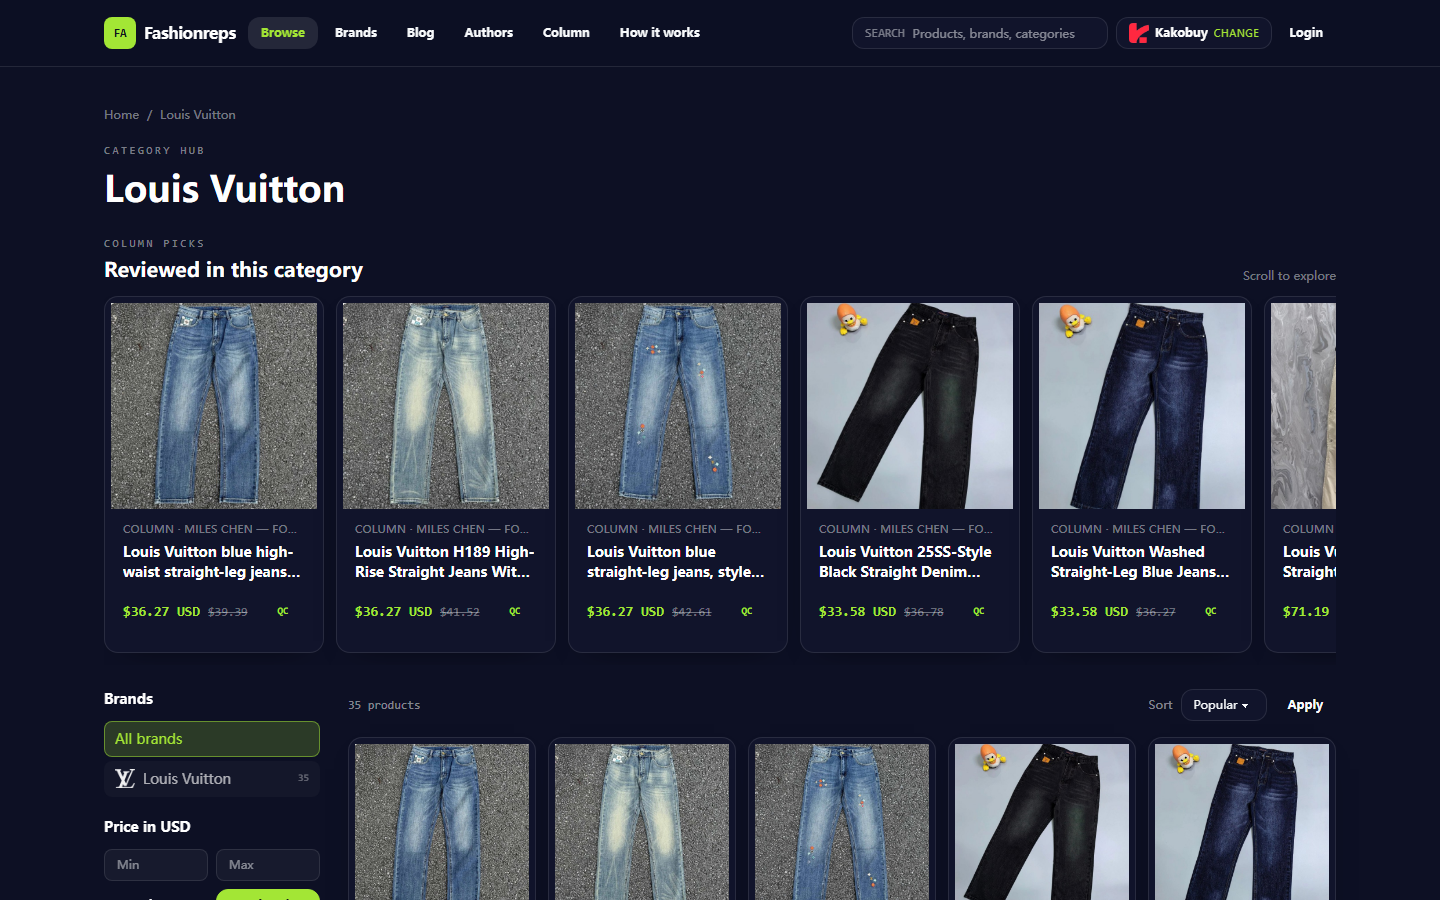The image size is (1440, 900).
Task: Go to Home in the breadcrumb
Action: click(x=122, y=115)
